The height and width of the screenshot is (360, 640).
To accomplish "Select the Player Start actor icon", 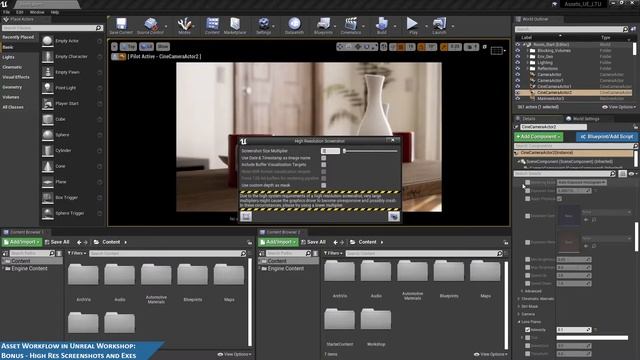I will 48,103.
